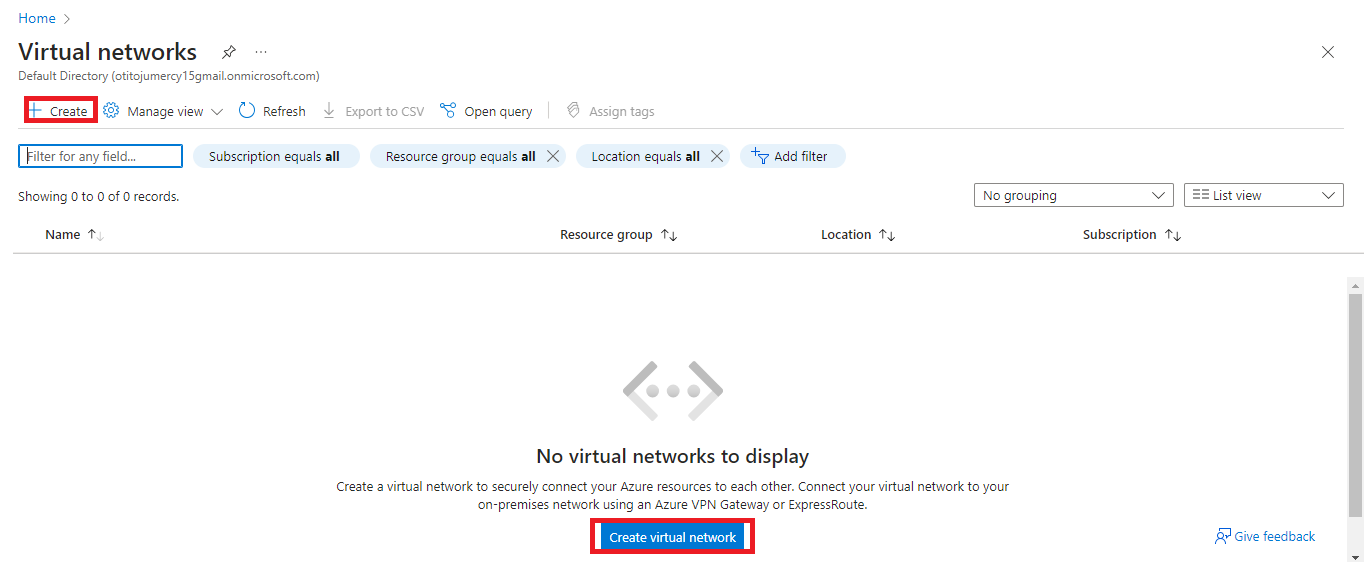
Task: Sort by Resource group column
Action: click(619, 235)
